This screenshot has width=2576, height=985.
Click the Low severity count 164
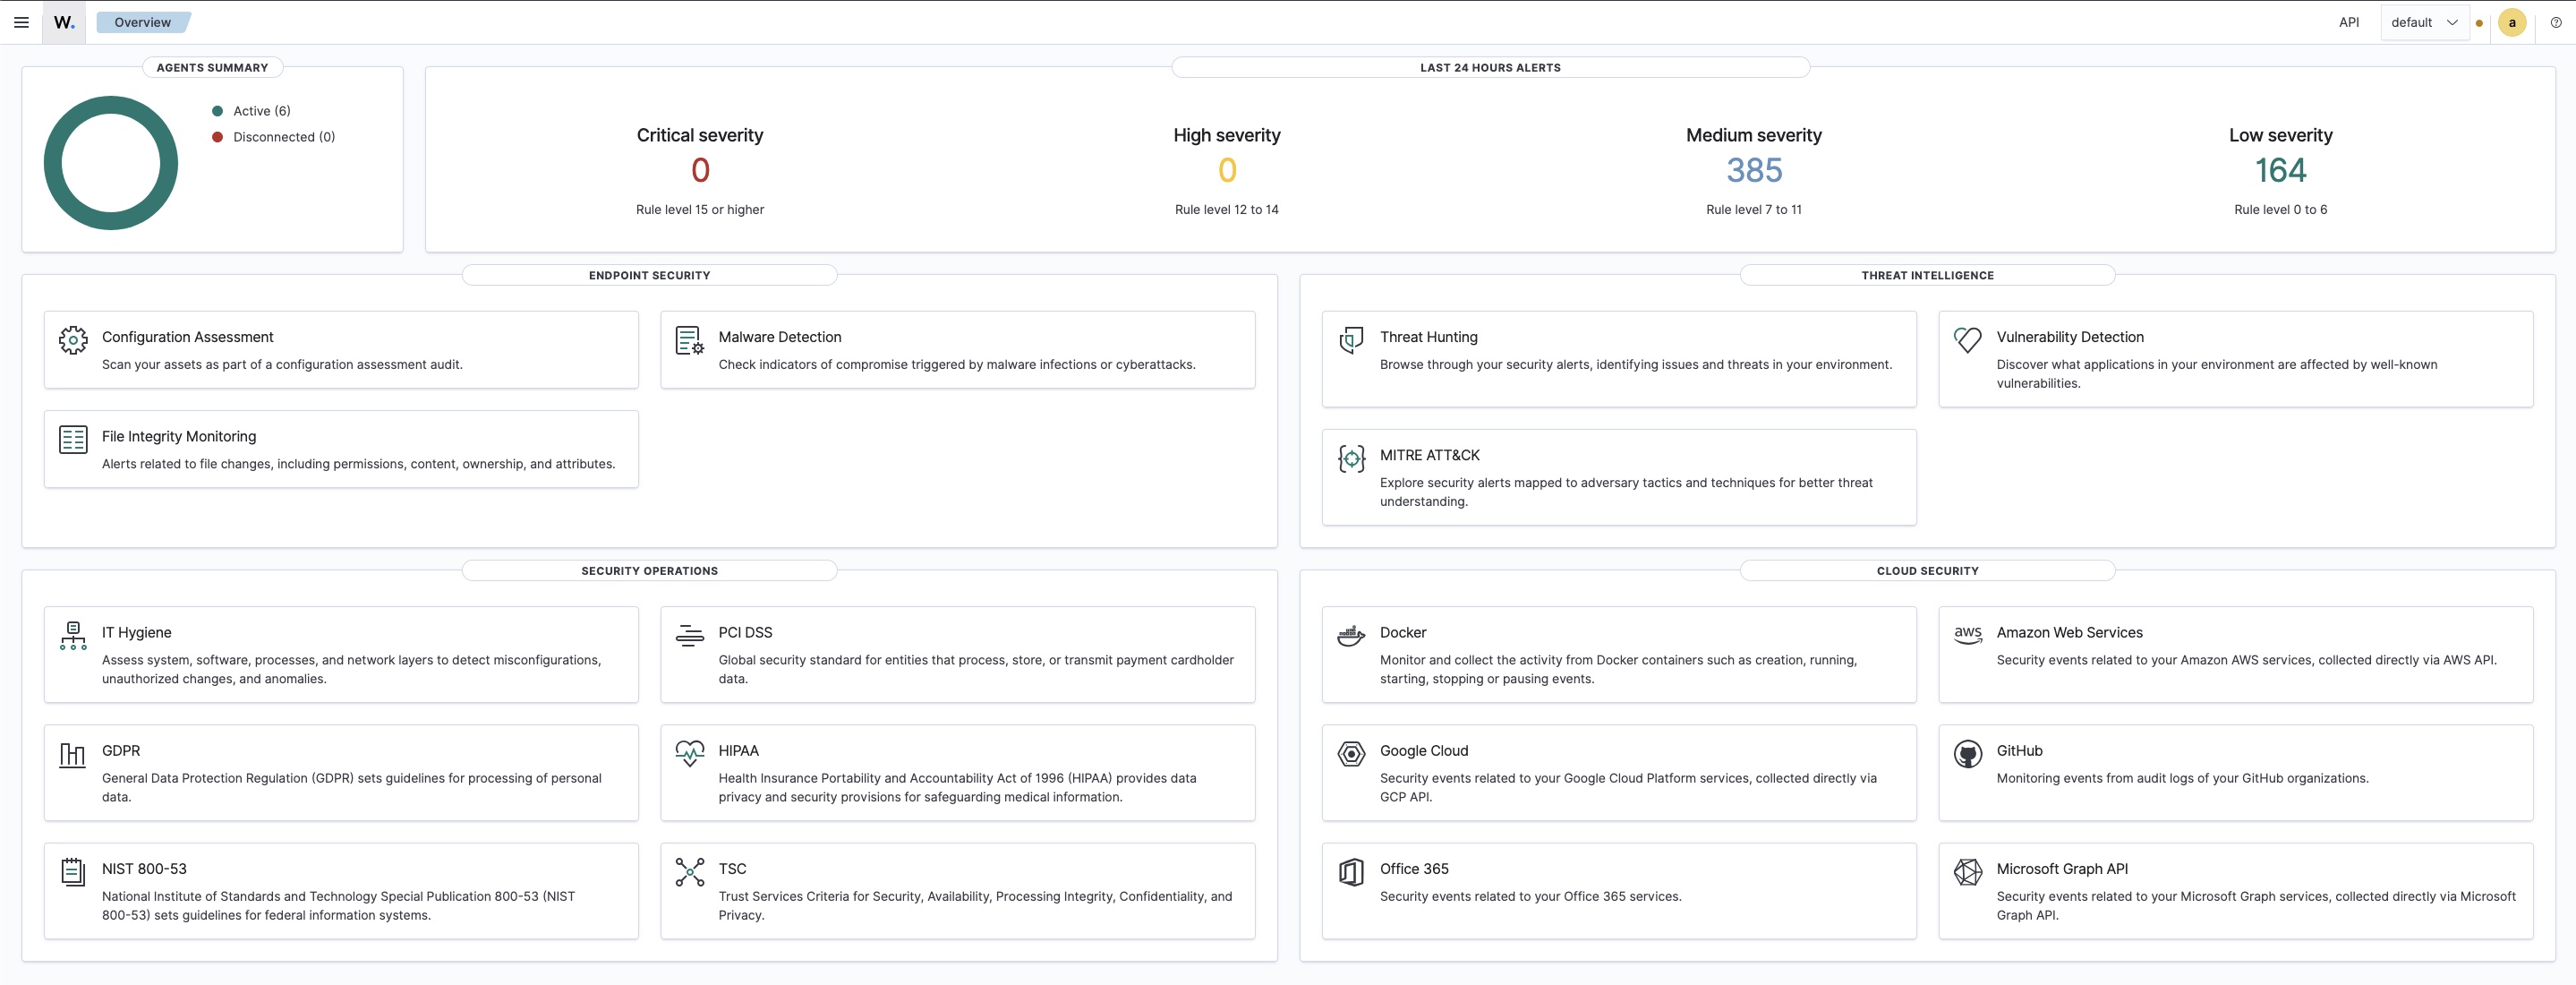point(2280,170)
